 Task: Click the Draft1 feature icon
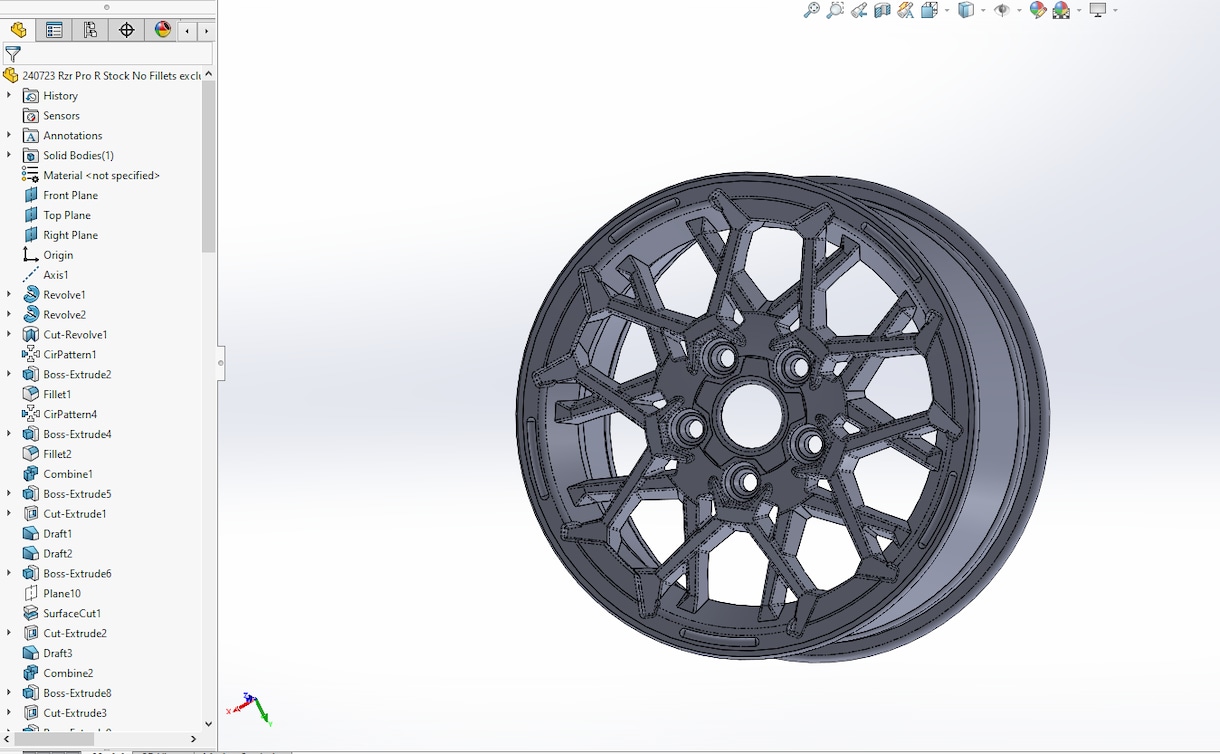click(31, 533)
